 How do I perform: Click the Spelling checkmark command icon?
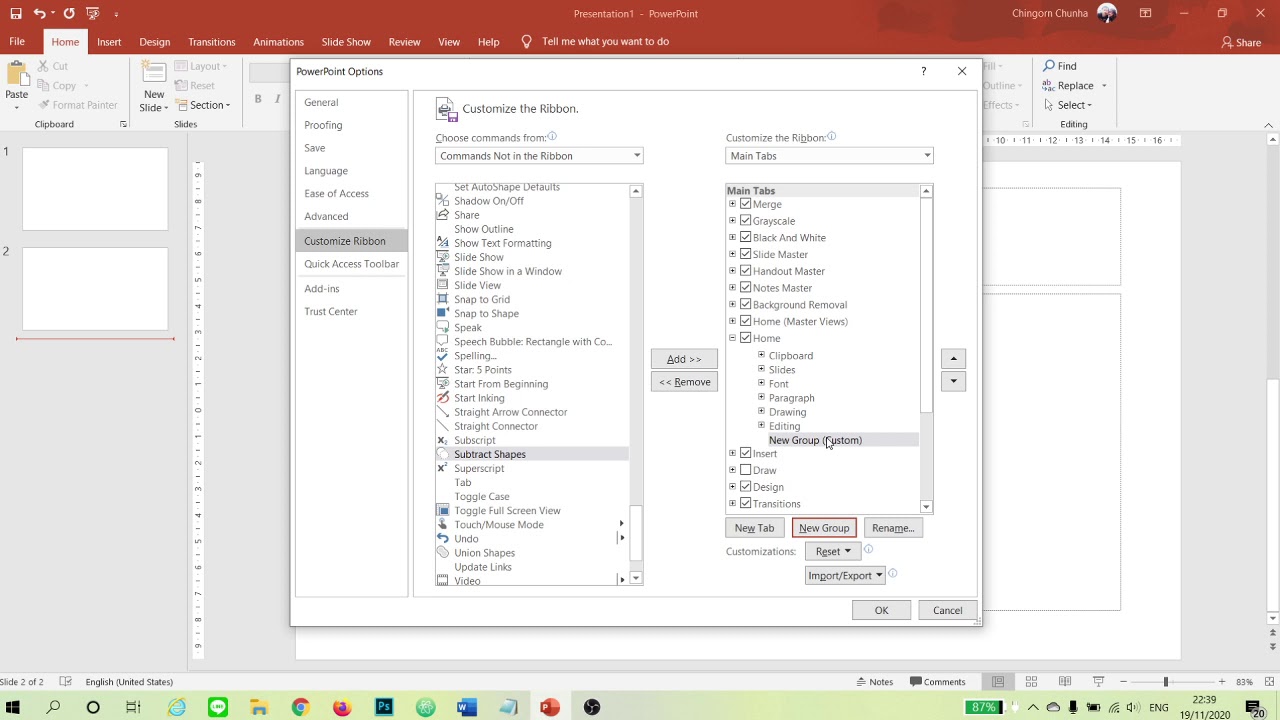point(443,355)
